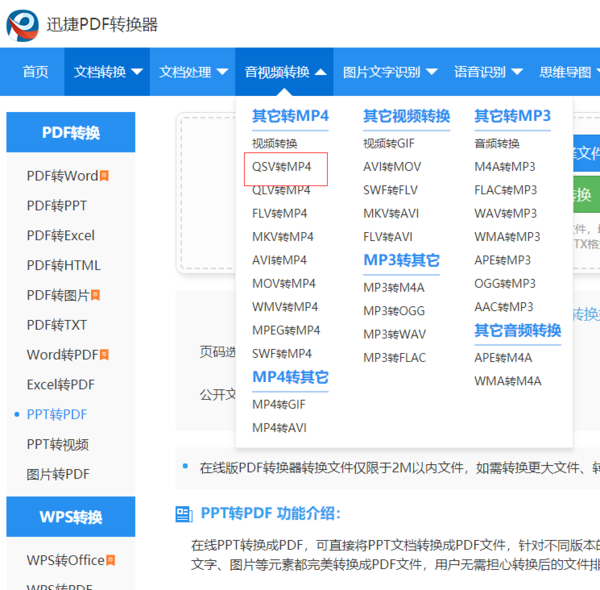
Task: Open APE转M4A converter
Action: pos(503,357)
